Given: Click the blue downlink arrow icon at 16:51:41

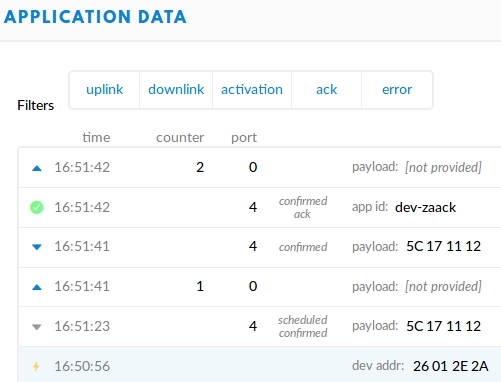Looking at the screenshot, I should pyautogui.click(x=37, y=247).
